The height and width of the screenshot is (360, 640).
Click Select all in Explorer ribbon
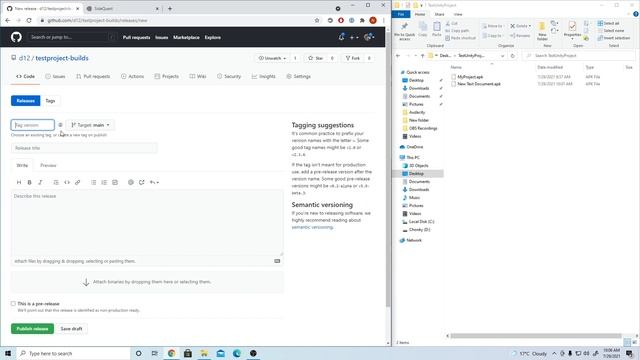click(608, 23)
